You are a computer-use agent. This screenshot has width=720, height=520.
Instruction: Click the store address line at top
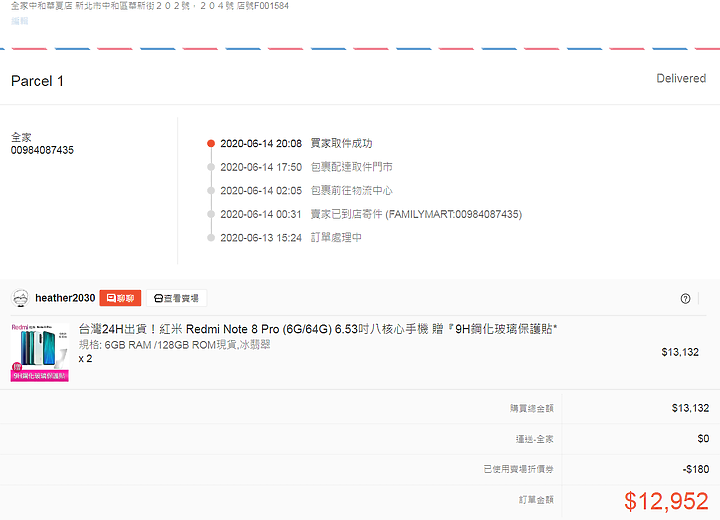(x=150, y=6)
